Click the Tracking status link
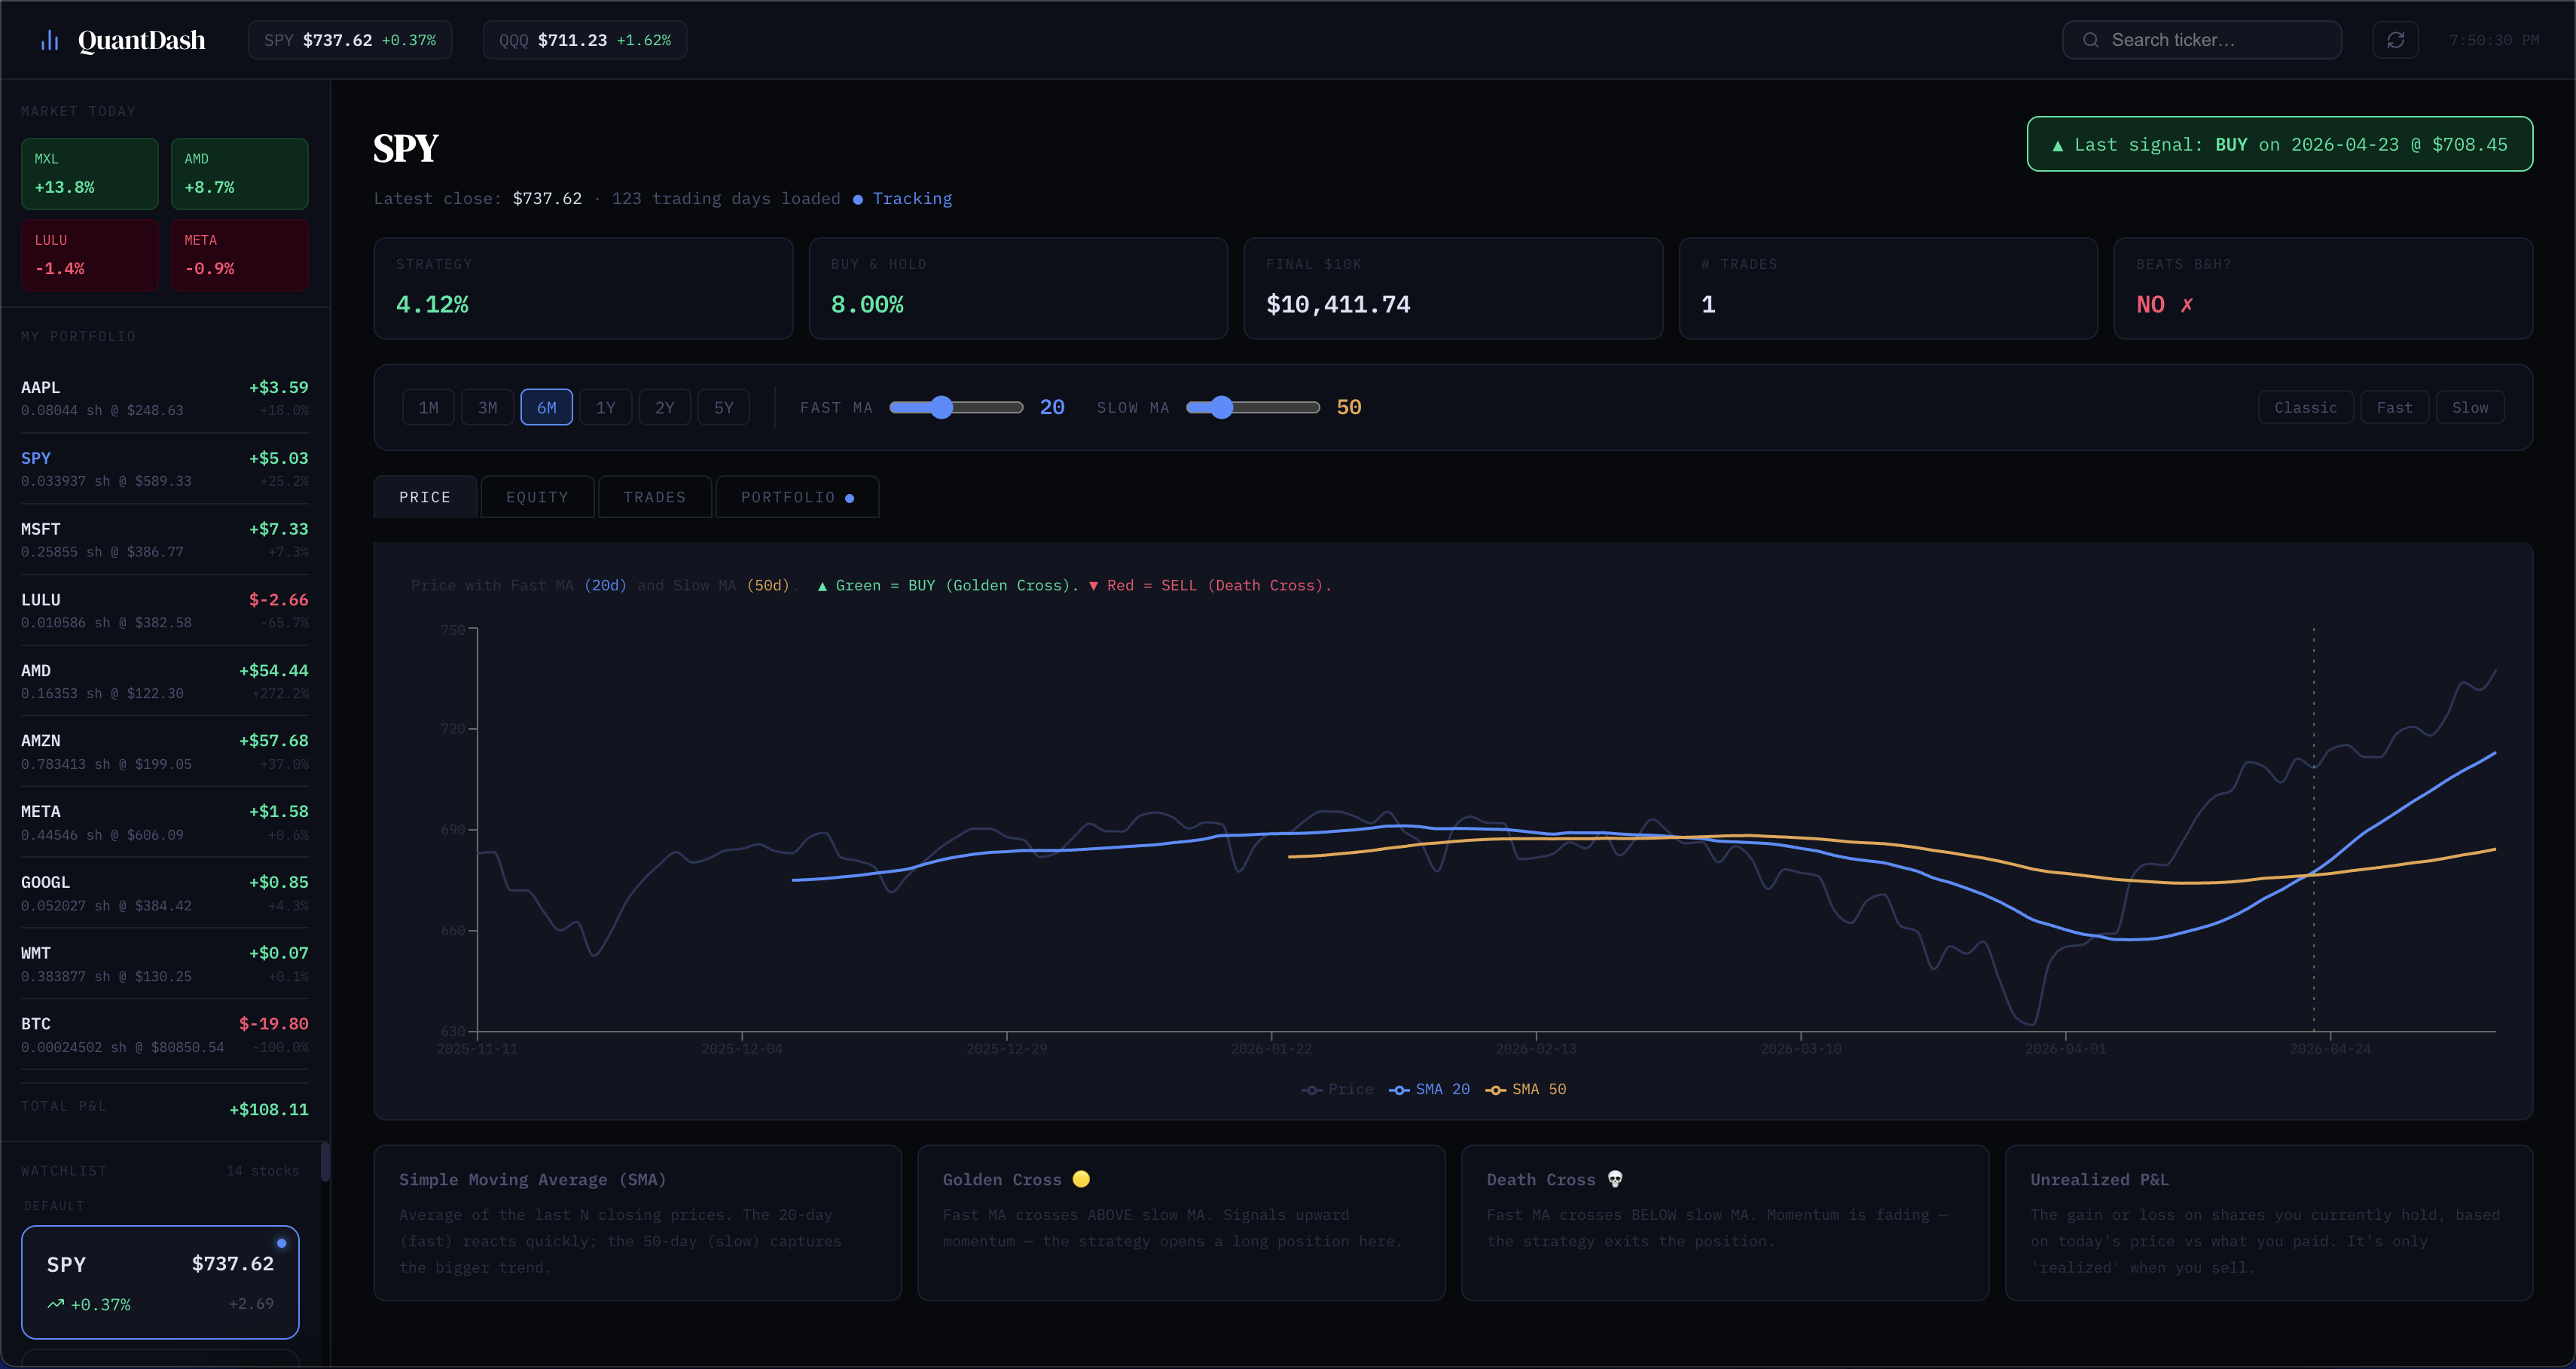The width and height of the screenshot is (2576, 1369). point(912,199)
